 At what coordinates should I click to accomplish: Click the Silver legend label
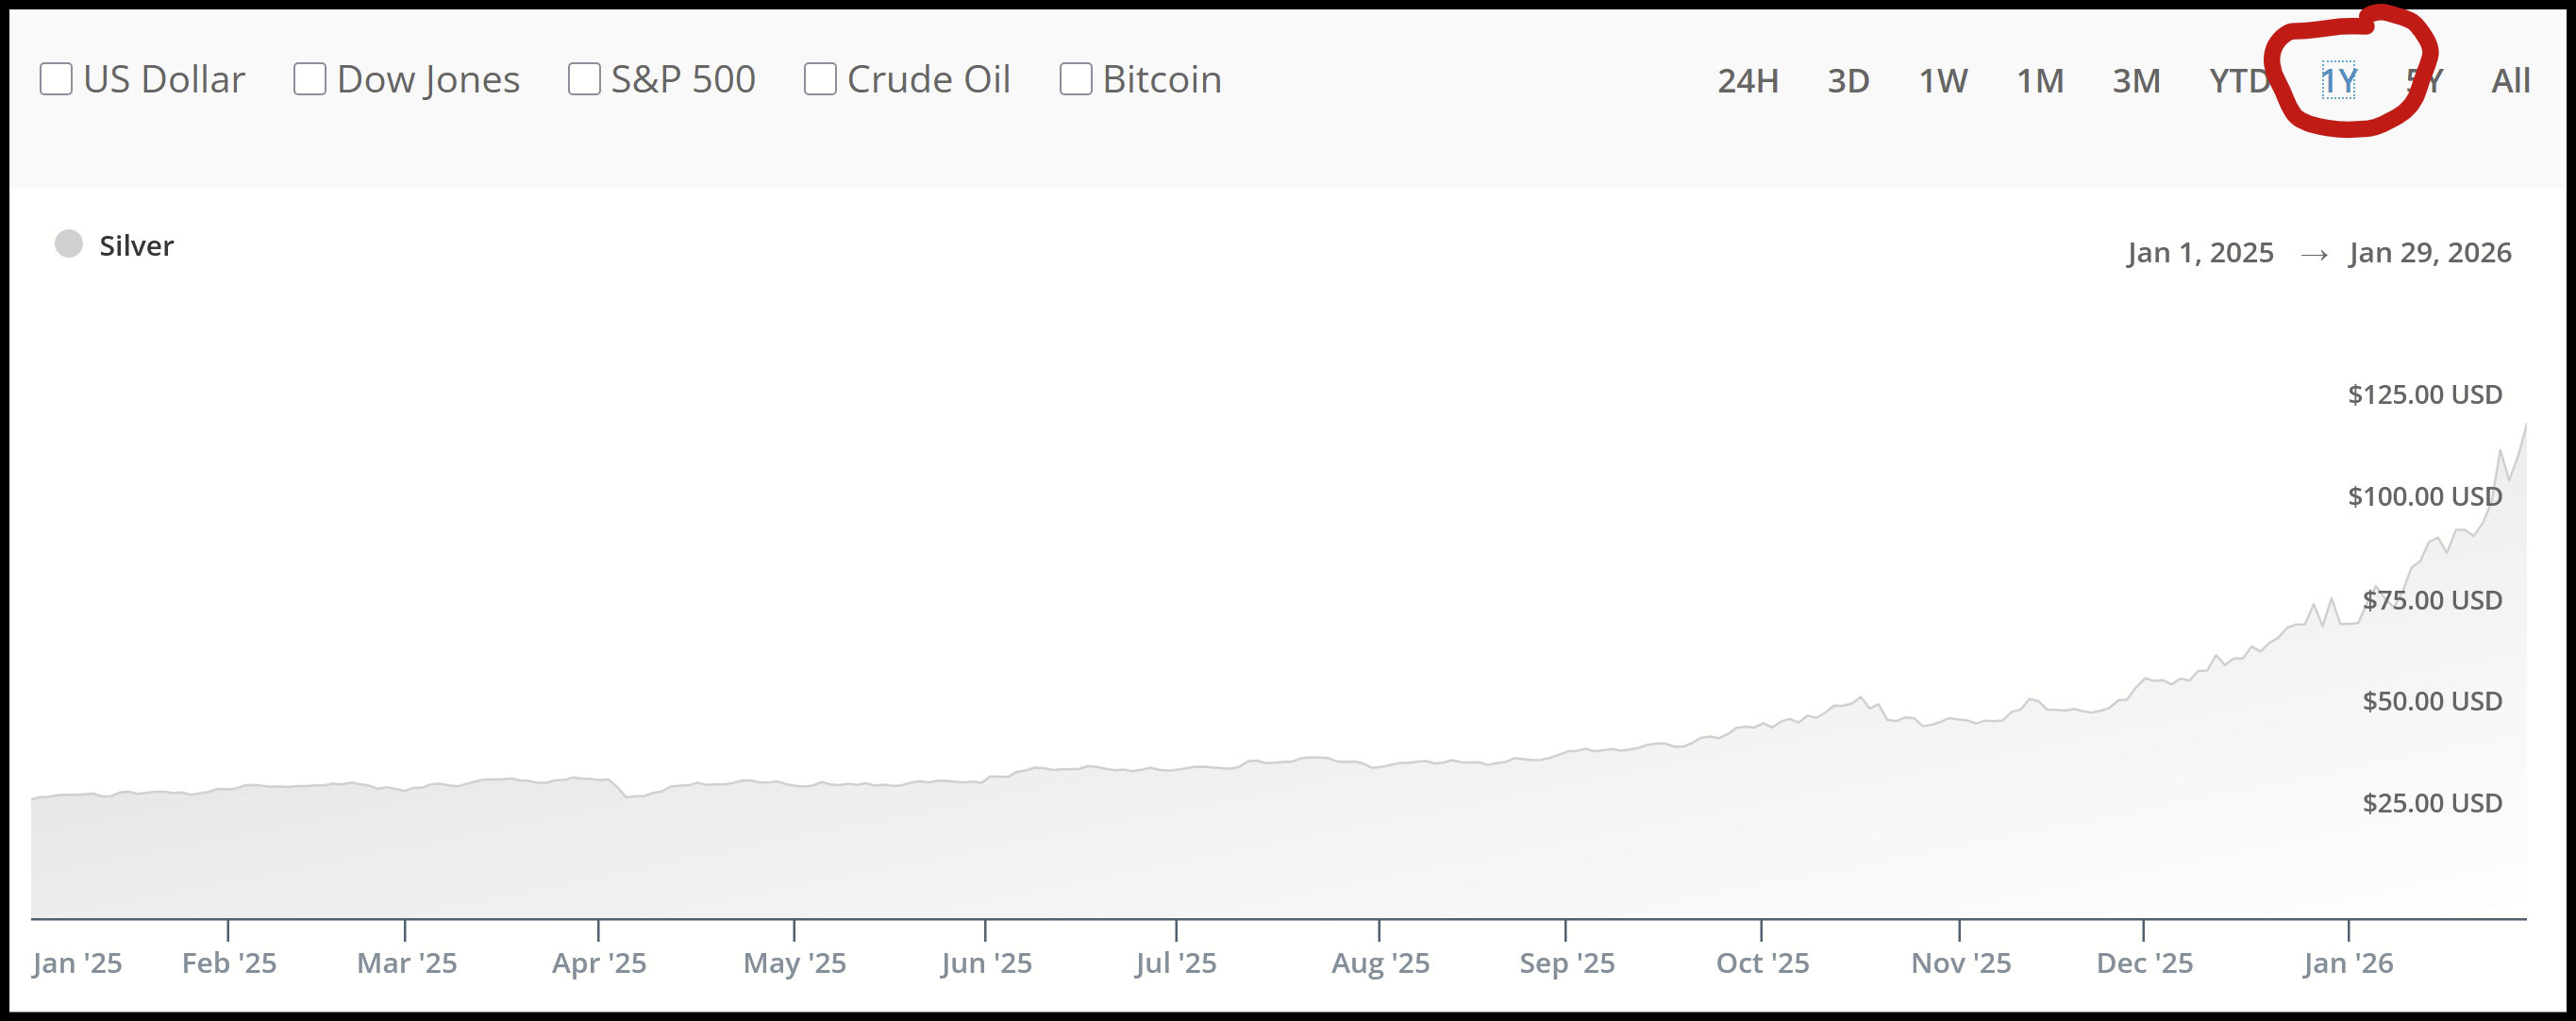click(x=136, y=246)
